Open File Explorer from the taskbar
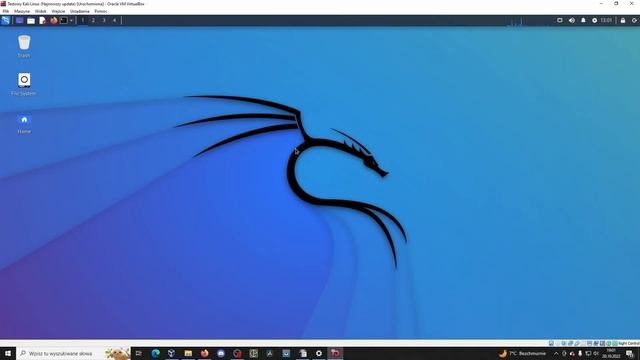The width and height of the screenshot is (640, 360). point(188,353)
